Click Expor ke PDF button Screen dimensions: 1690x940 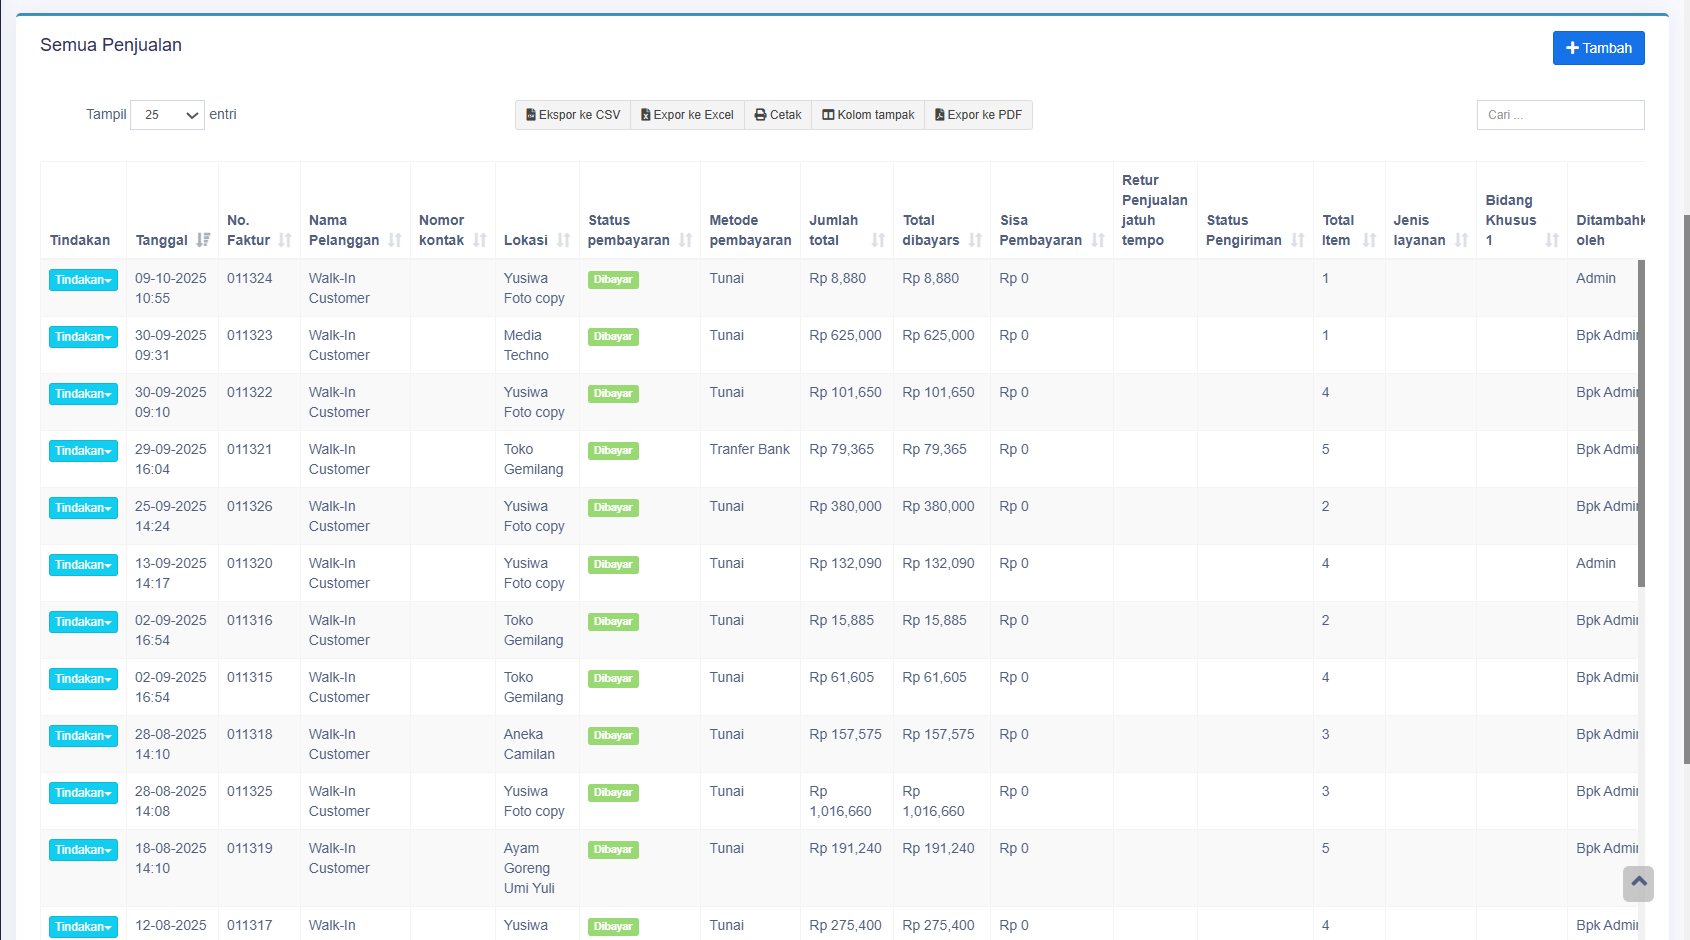tap(978, 115)
